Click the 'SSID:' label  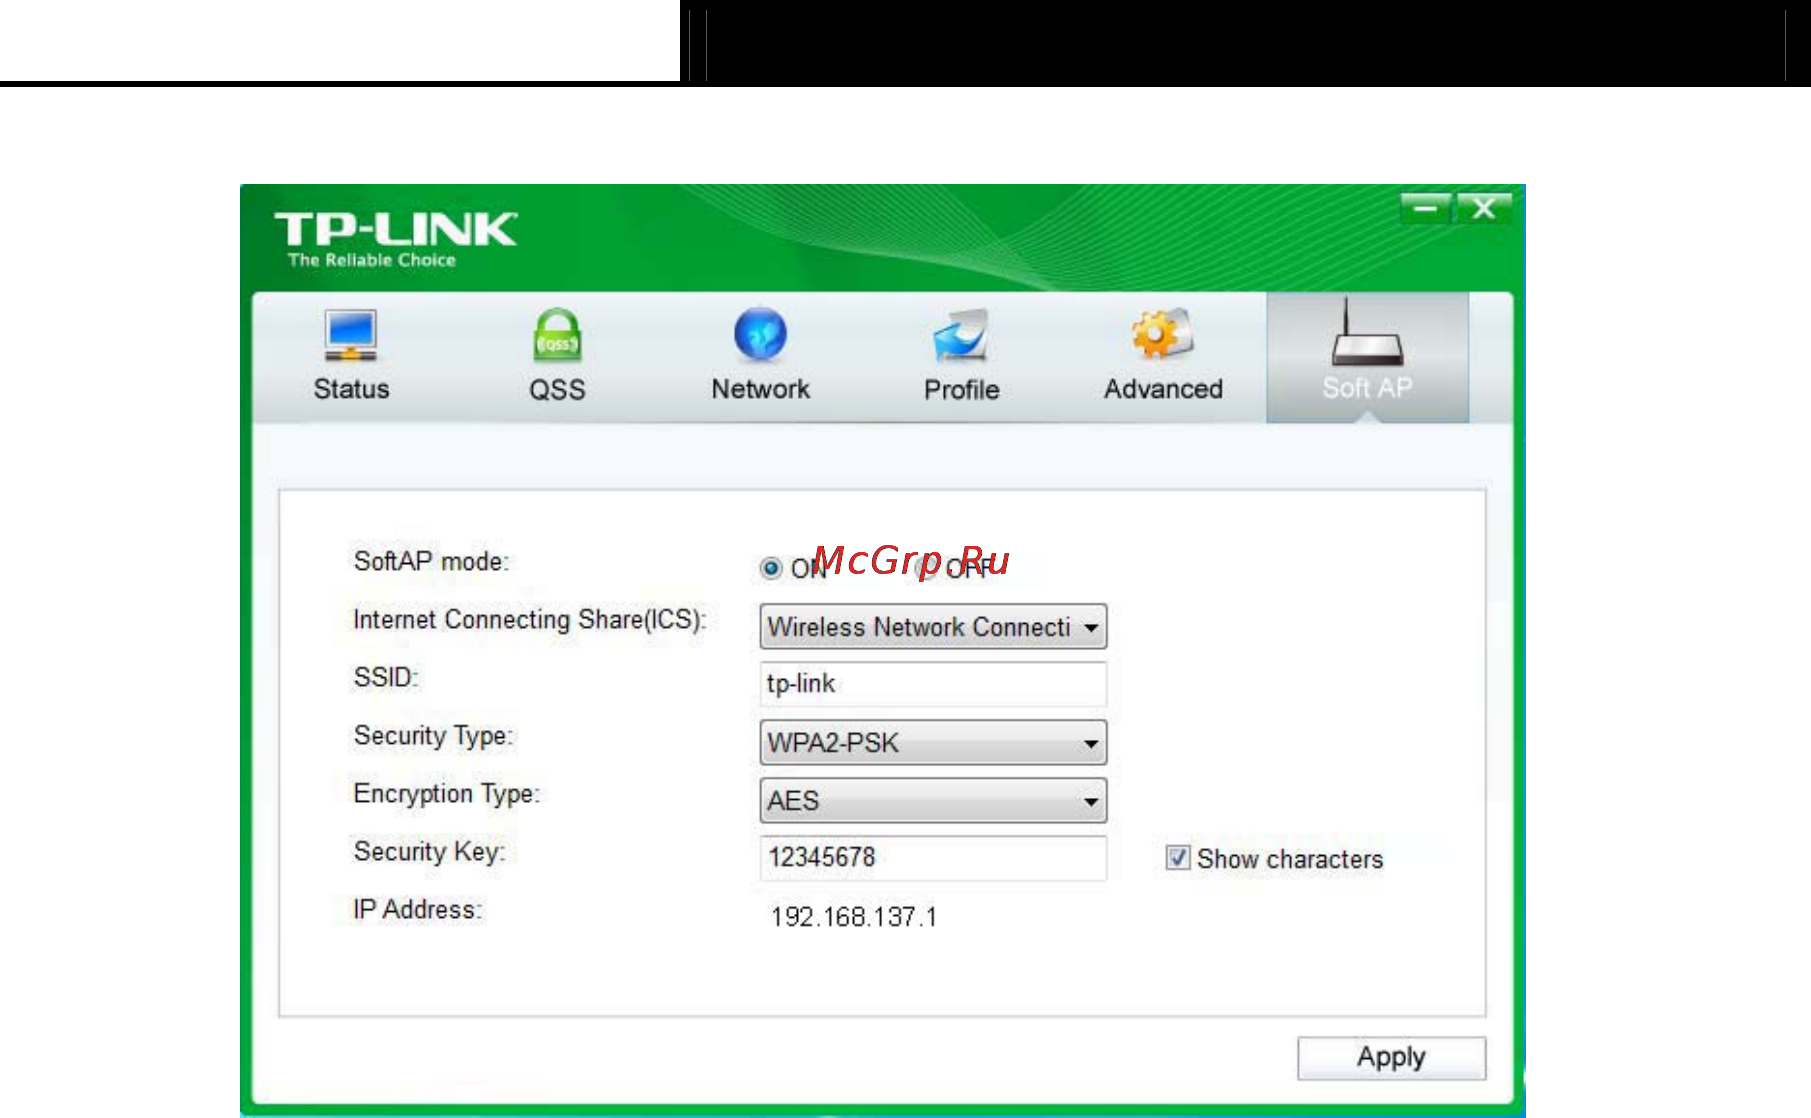(x=386, y=678)
